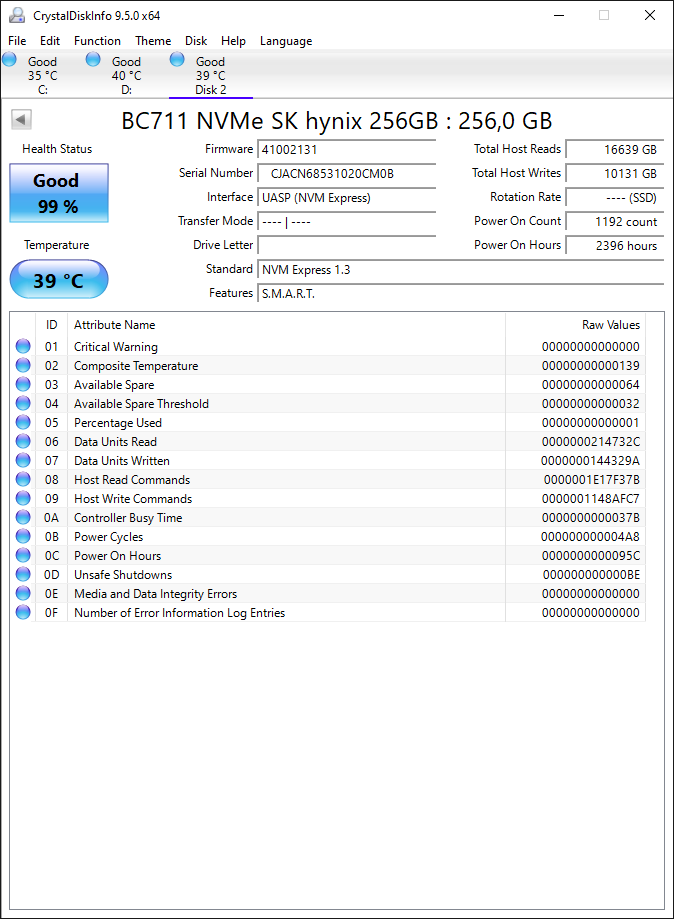
Task: Click the empty Drive Letter field
Action: pyautogui.click(x=347, y=246)
